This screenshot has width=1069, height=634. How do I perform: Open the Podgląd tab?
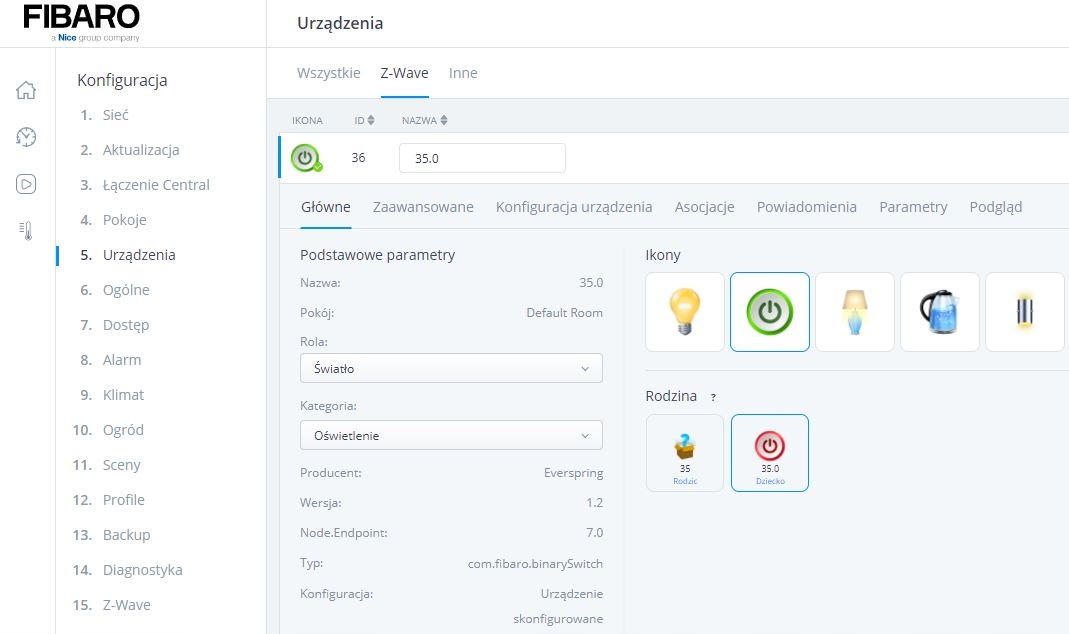995,207
